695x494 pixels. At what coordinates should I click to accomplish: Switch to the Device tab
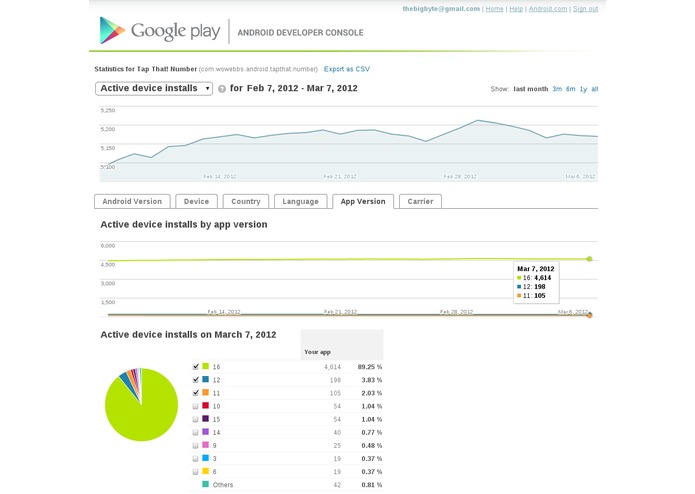196,201
